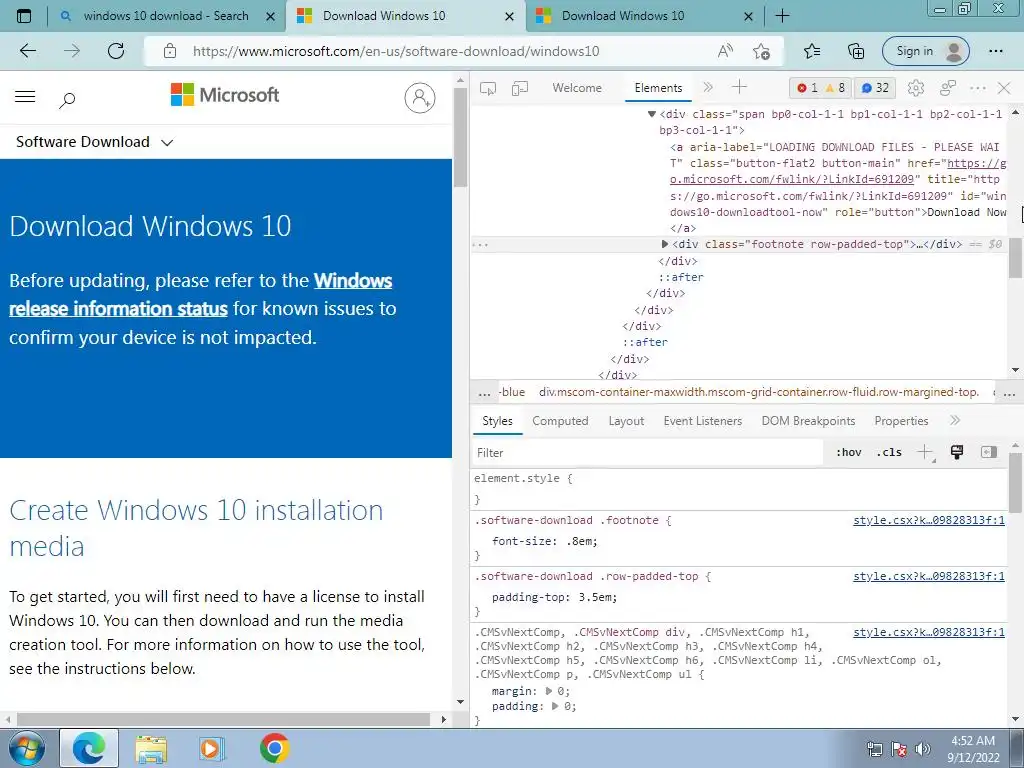This screenshot has height=768, width=1024.
Task: Click the webpage horizontal scrollbar
Action: coord(223,720)
